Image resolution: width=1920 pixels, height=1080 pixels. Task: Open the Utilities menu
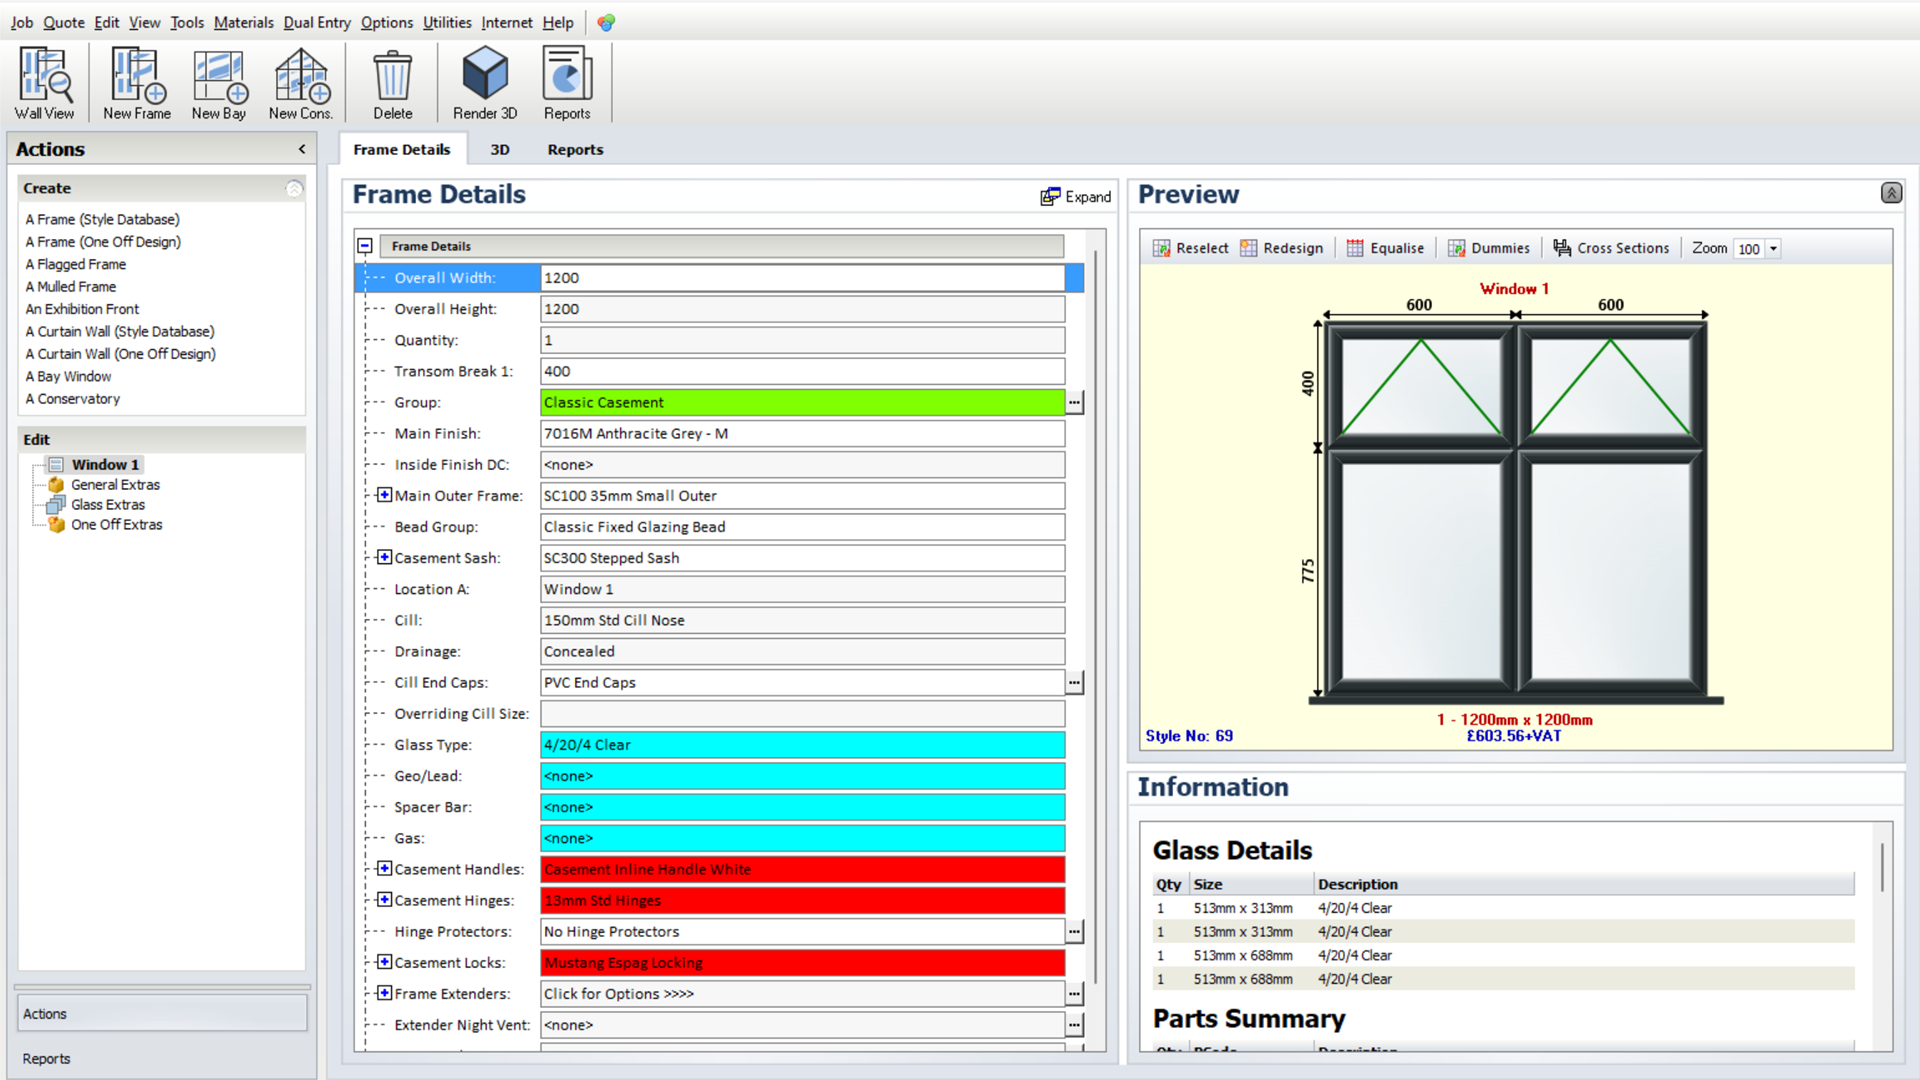(x=447, y=22)
